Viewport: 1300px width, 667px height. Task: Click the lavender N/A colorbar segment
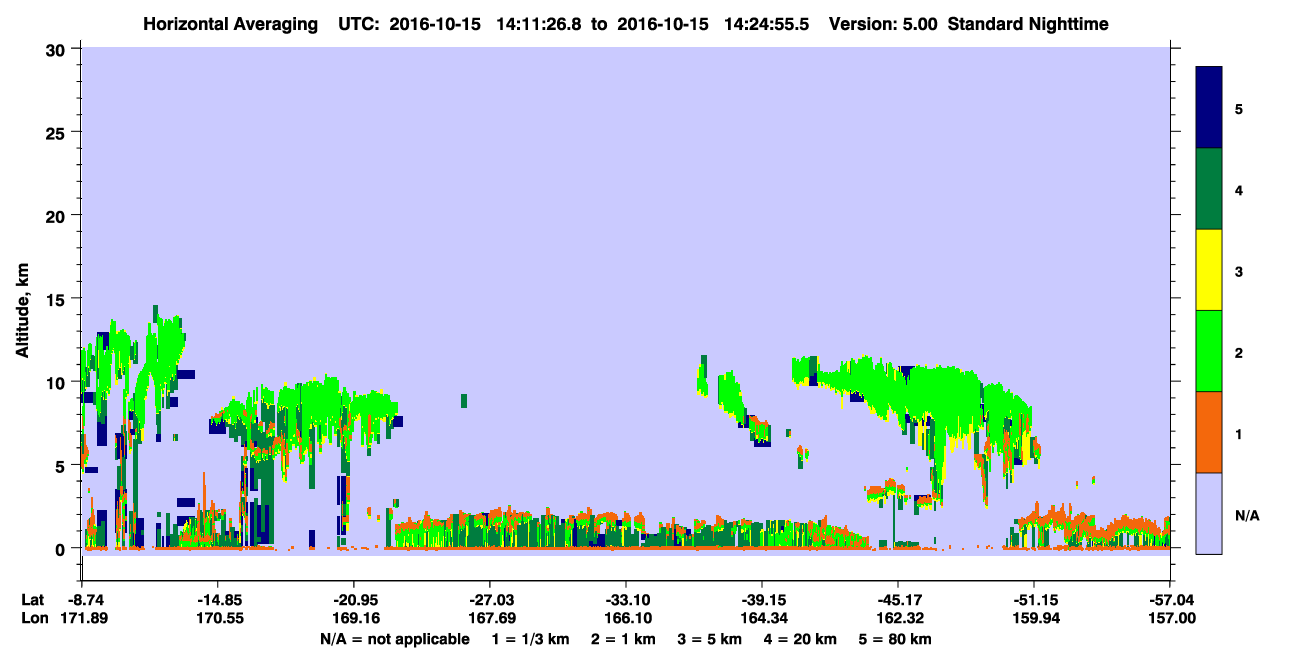pos(1209,513)
